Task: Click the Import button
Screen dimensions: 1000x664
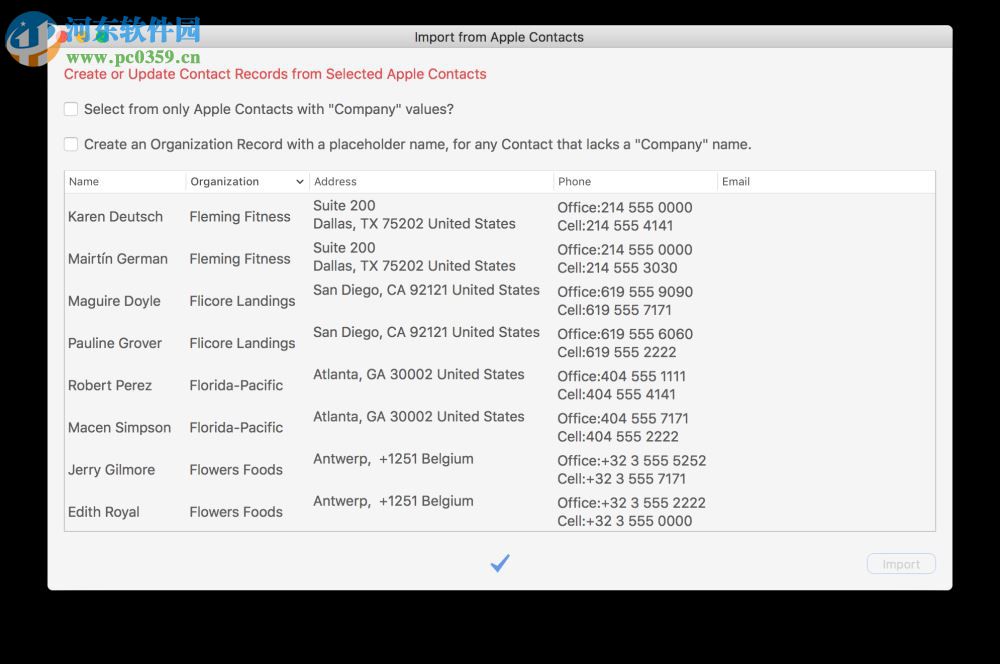Action: 900,563
